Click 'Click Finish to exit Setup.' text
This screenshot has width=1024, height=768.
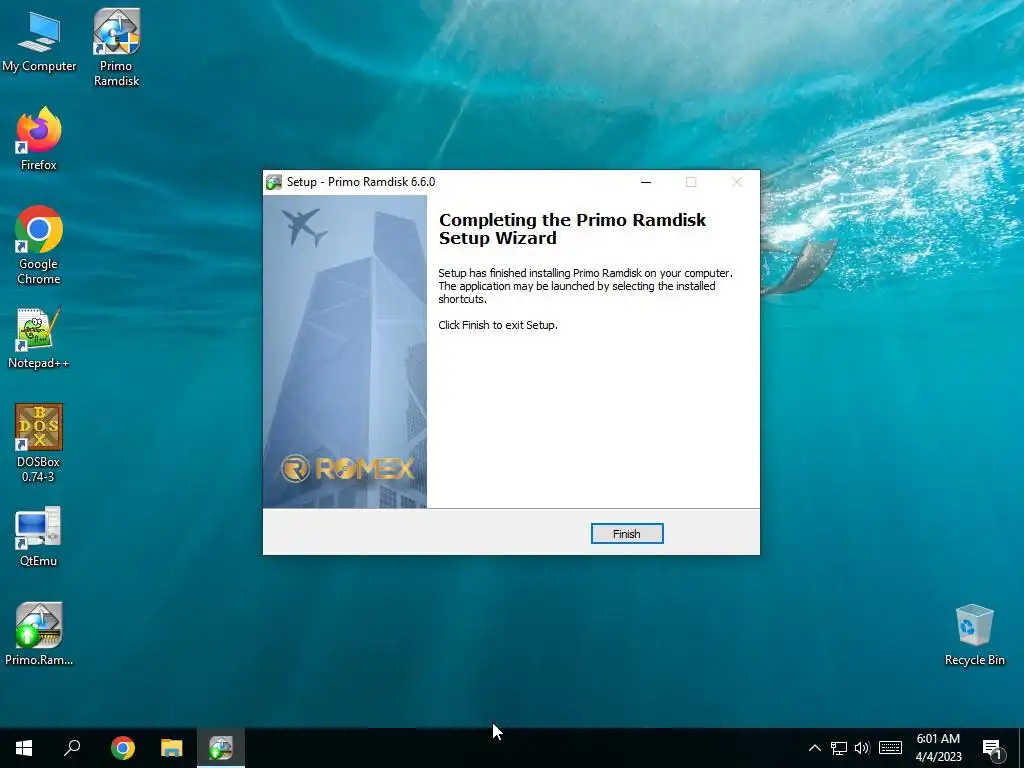tap(498, 325)
